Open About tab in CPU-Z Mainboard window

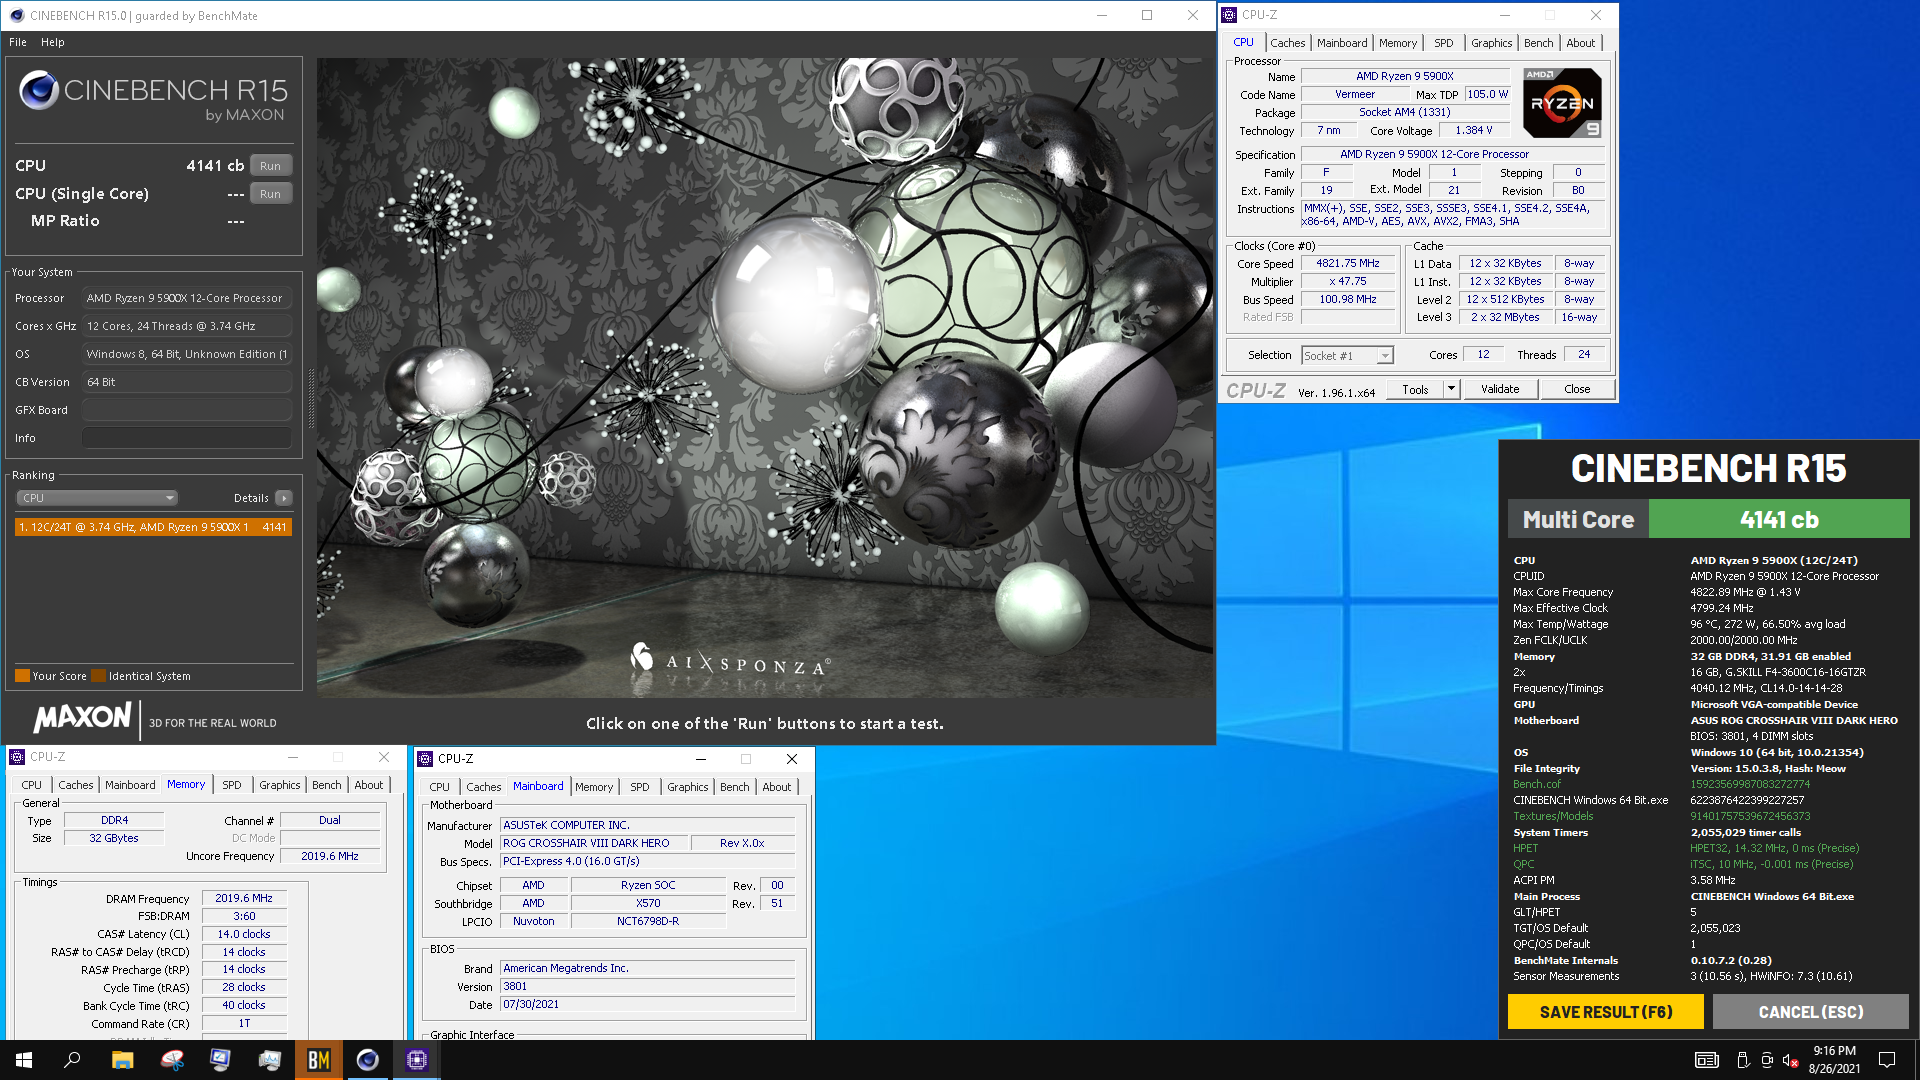coord(777,787)
